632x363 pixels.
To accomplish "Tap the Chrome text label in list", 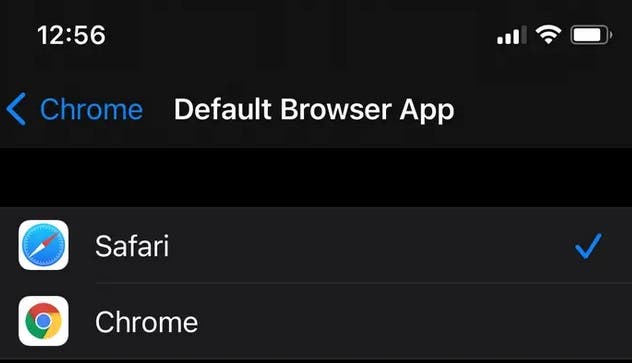I will (x=147, y=322).
